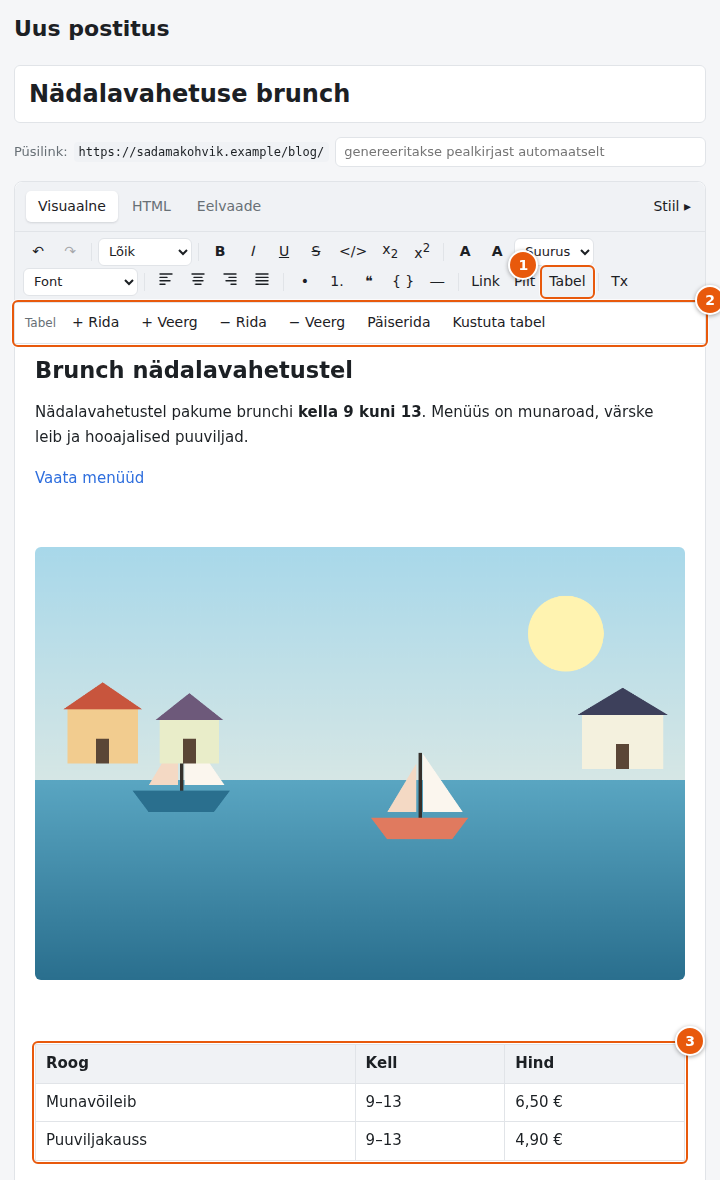Toggle underline formatting
Viewport: 720px width, 1180px height.
pyautogui.click(x=284, y=251)
